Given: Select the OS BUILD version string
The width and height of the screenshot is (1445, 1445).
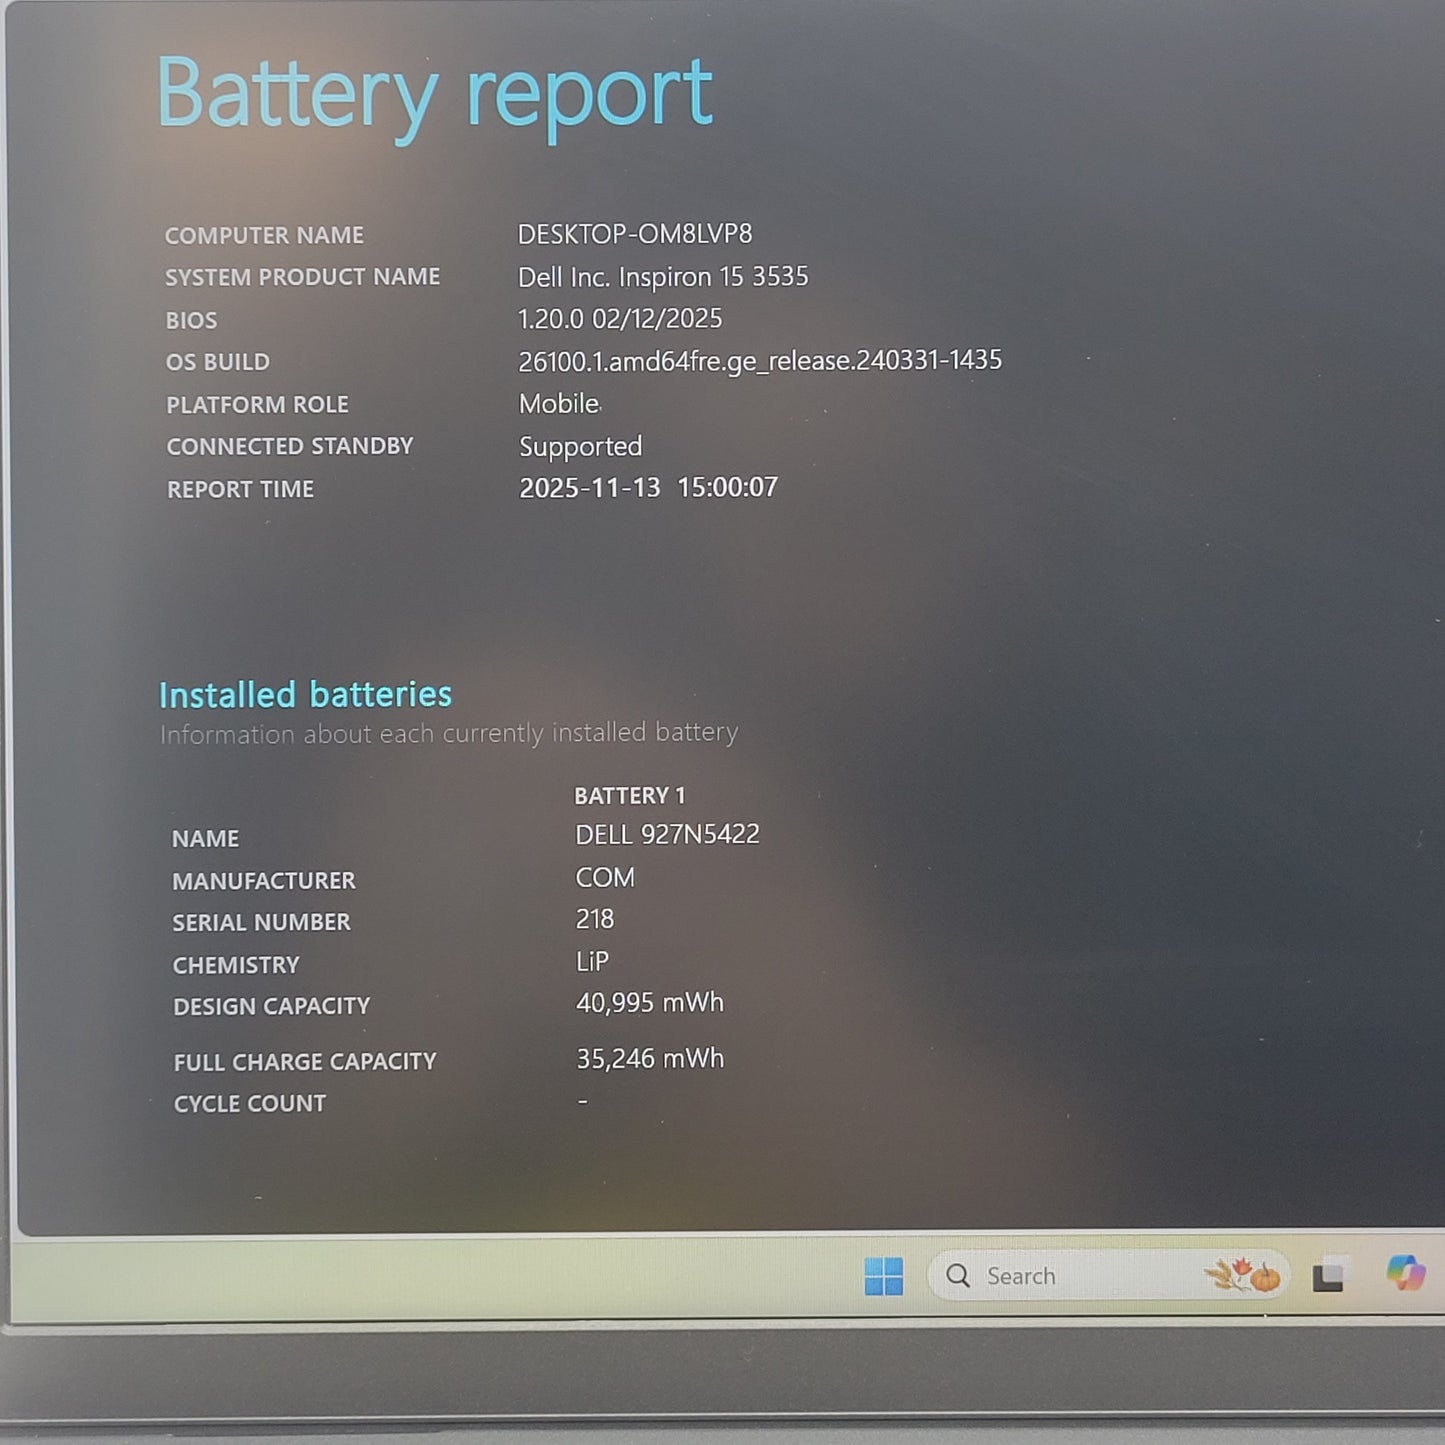Looking at the screenshot, I should click(x=762, y=360).
